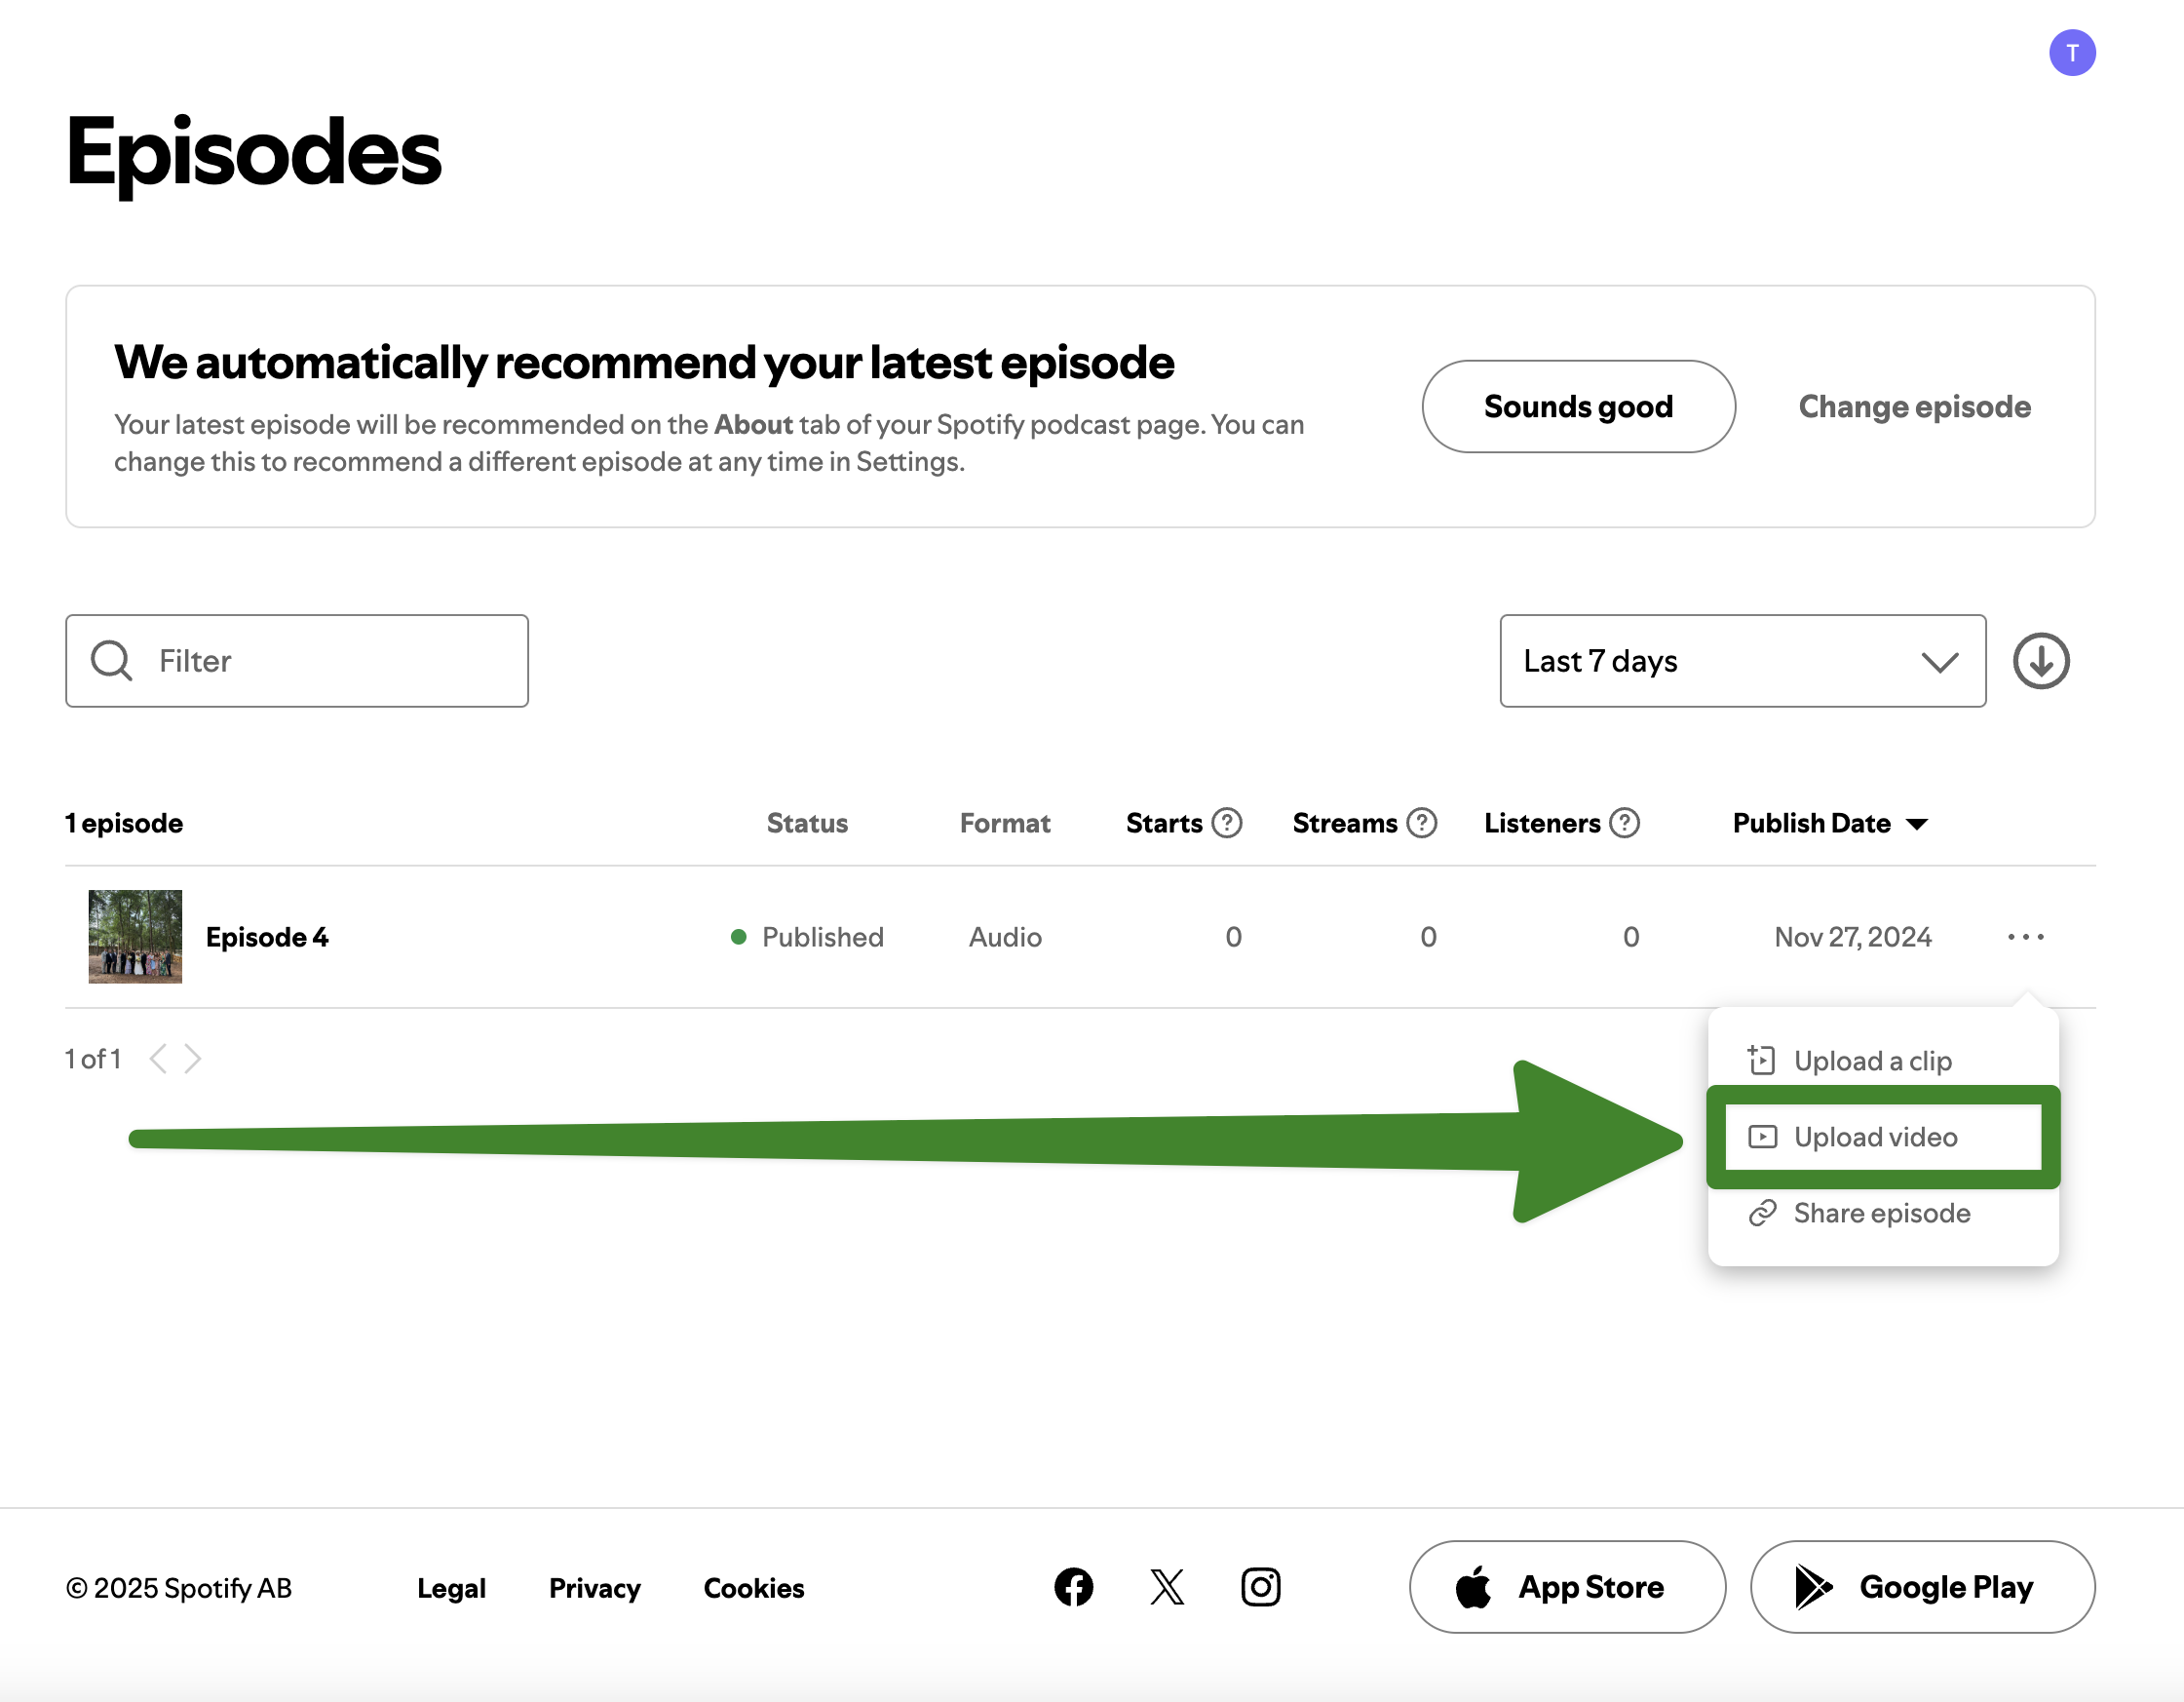Click the Streams help question icon

click(1421, 823)
